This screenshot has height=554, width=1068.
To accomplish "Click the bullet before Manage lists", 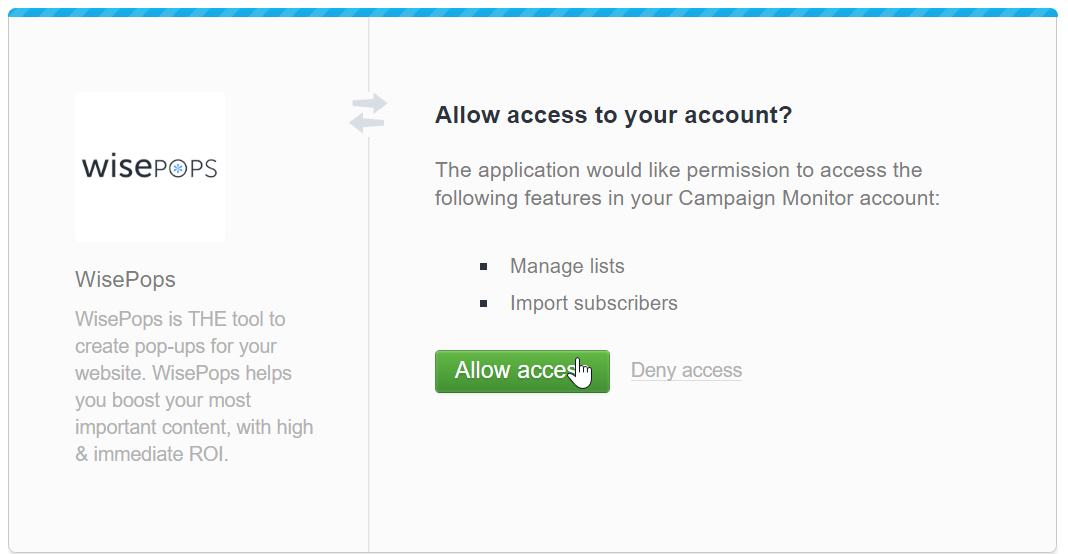I will click(484, 266).
